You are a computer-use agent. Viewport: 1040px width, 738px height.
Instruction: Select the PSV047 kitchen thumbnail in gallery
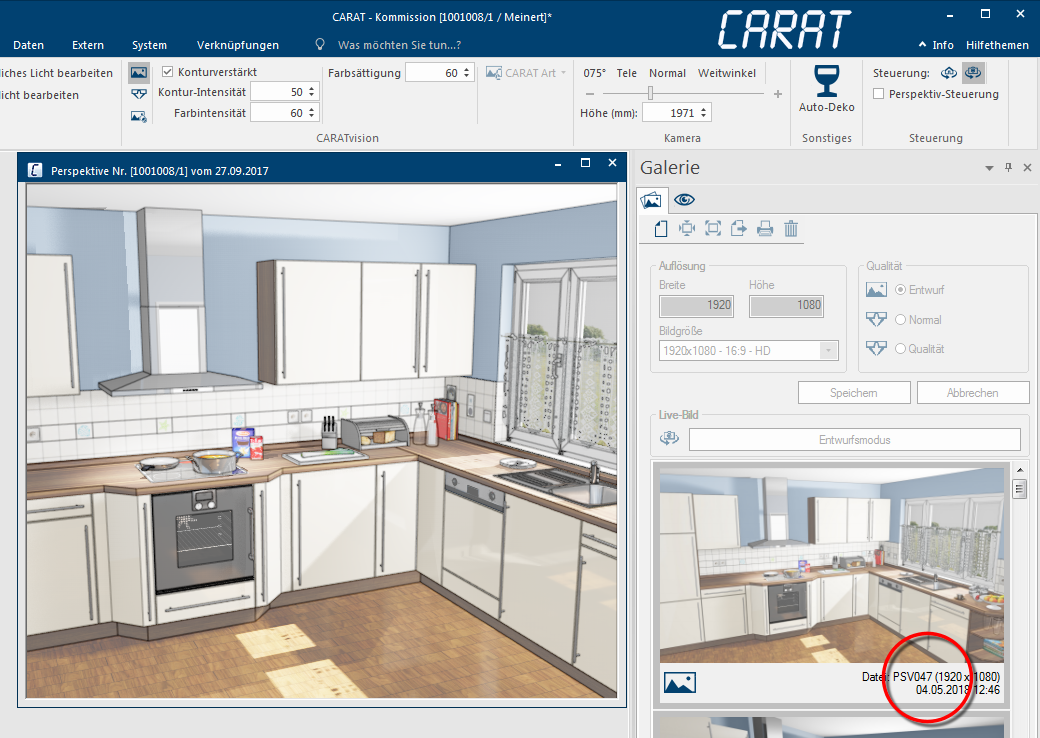coord(831,565)
